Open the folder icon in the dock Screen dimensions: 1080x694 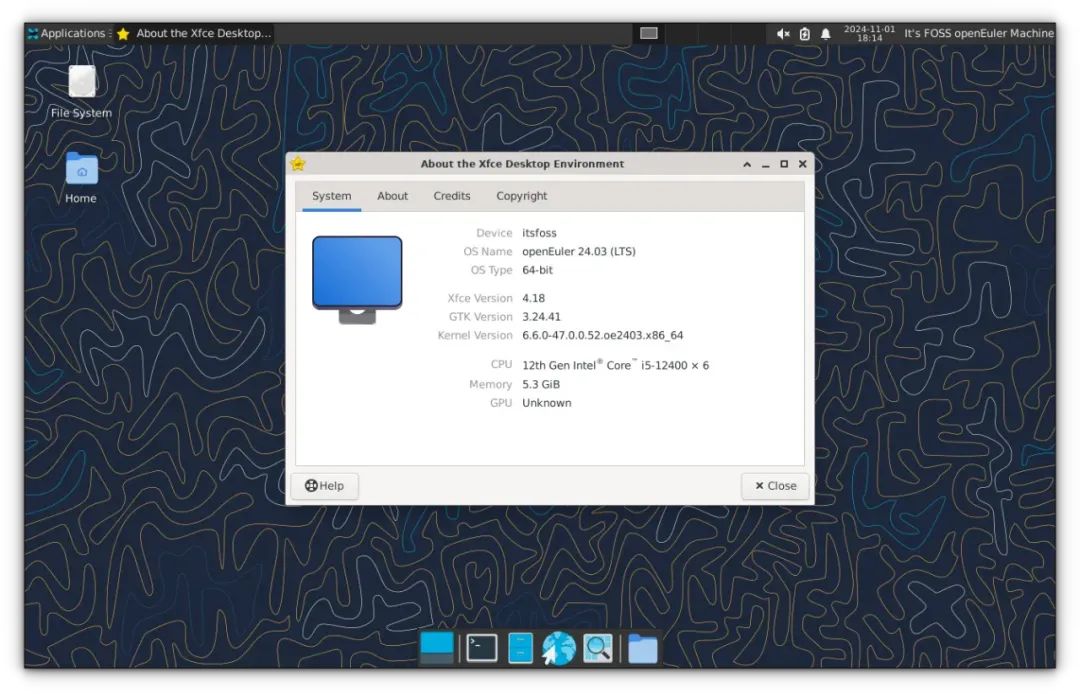tap(643, 649)
